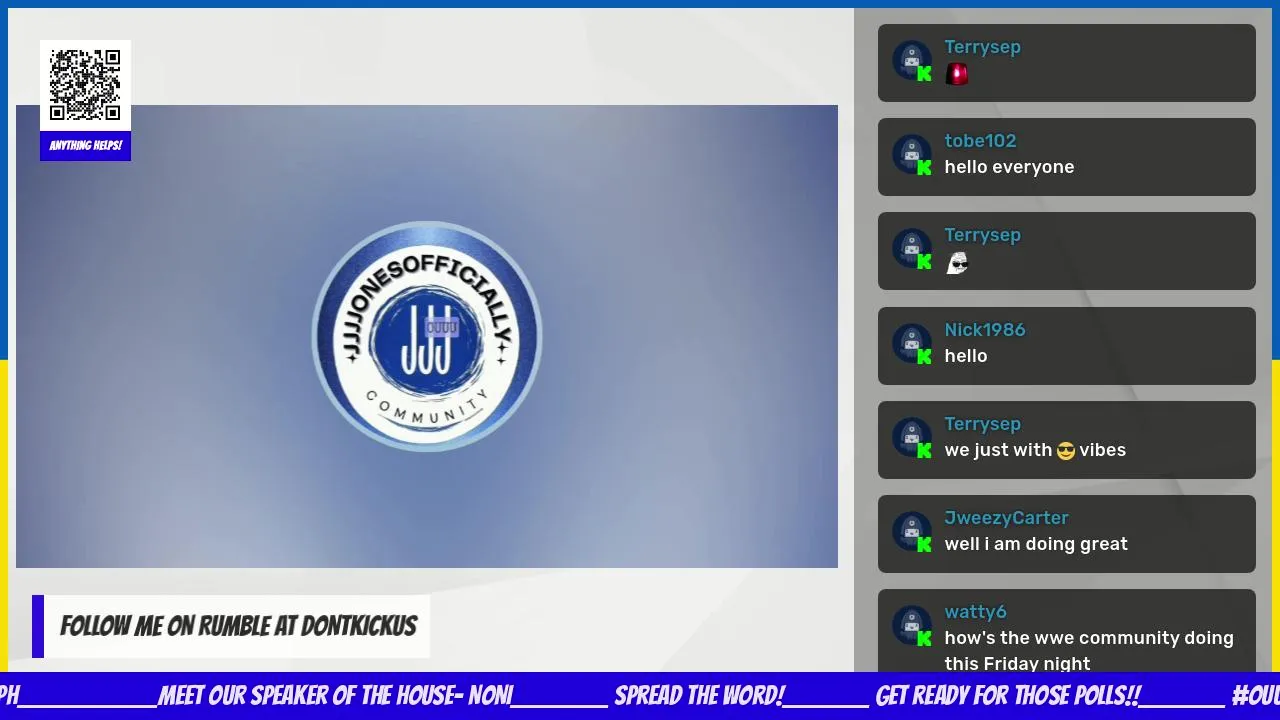Click the 'ANYTHING HELPS!' label under the QR code

pyautogui.click(x=85, y=146)
